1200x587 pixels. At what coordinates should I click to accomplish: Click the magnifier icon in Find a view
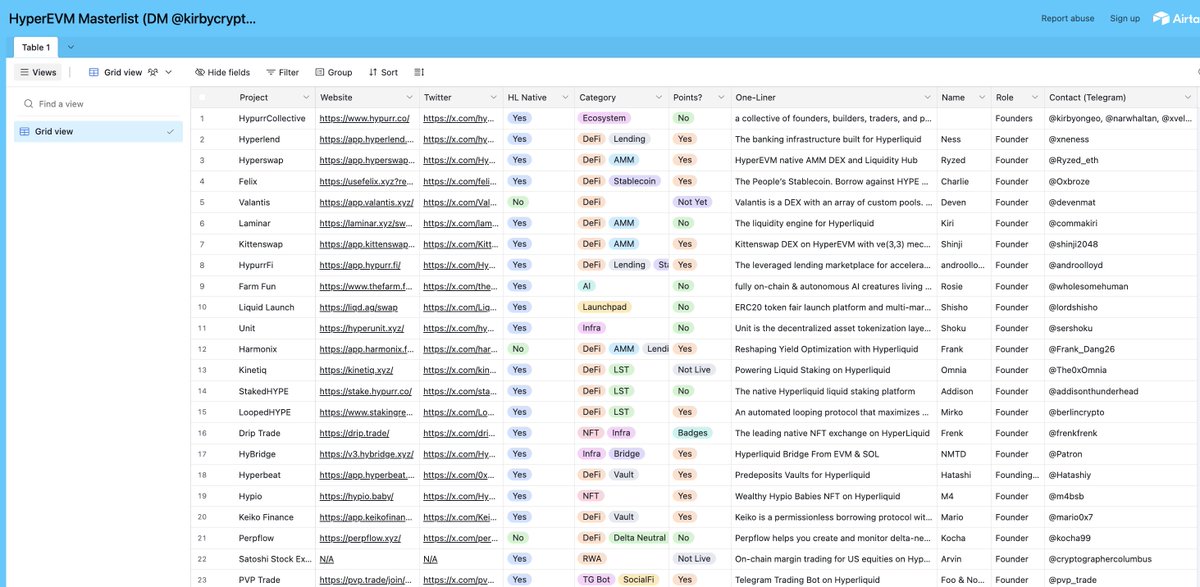(x=27, y=104)
